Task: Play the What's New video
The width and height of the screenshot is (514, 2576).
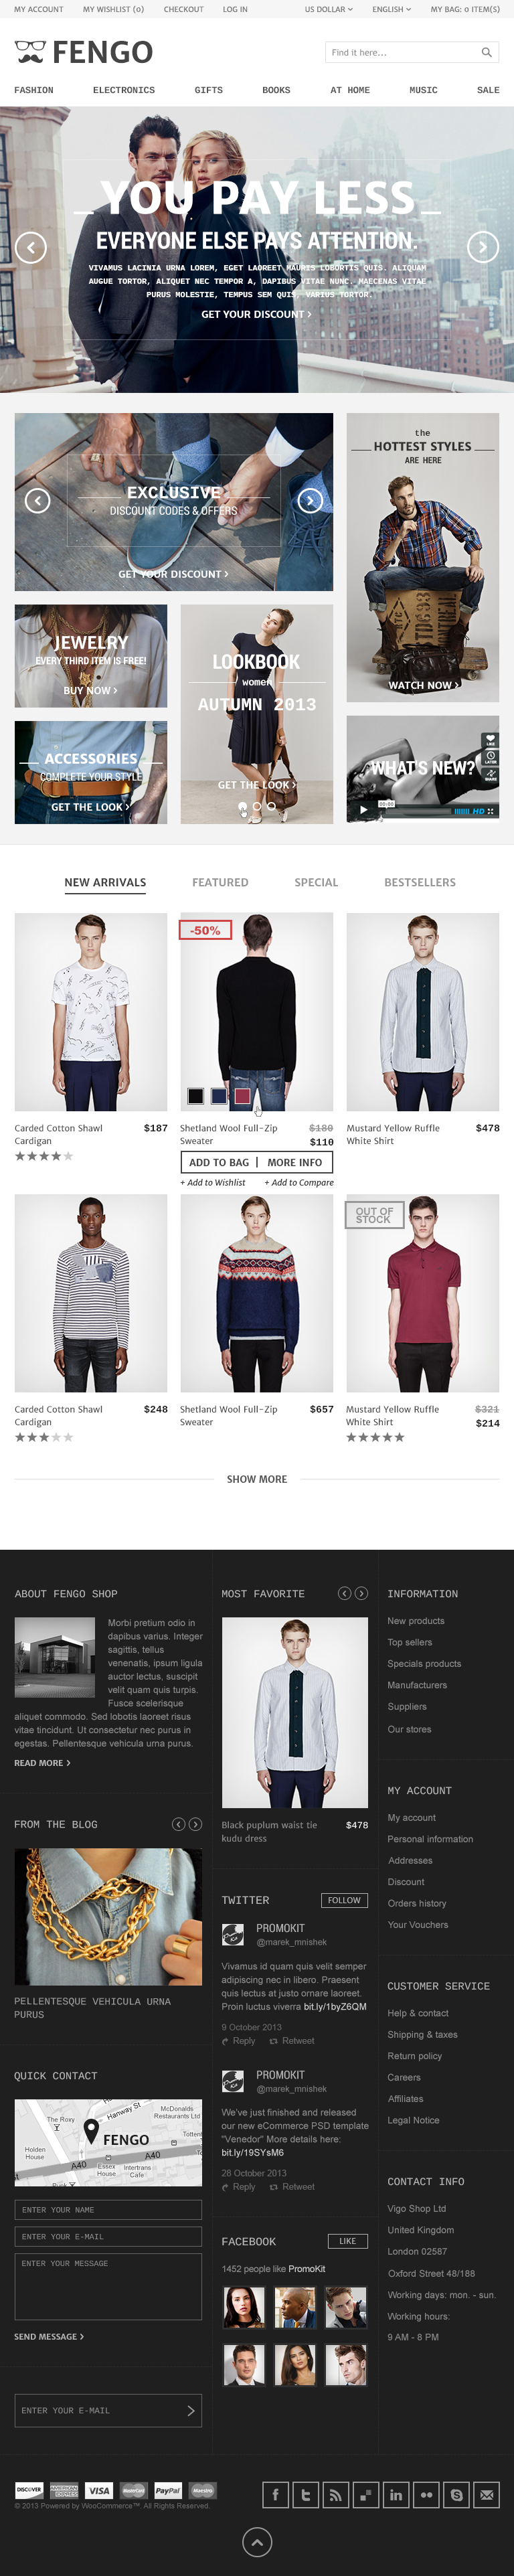Action: click(x=363, y=809)
